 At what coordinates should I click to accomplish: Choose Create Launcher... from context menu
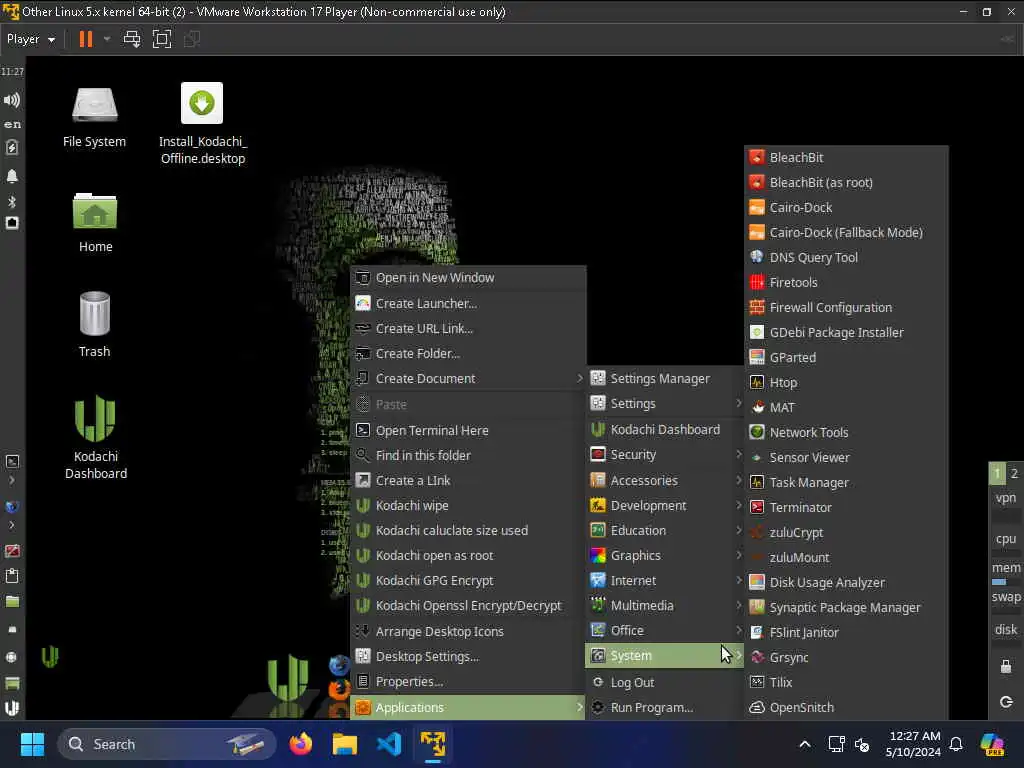pos(468,304)
